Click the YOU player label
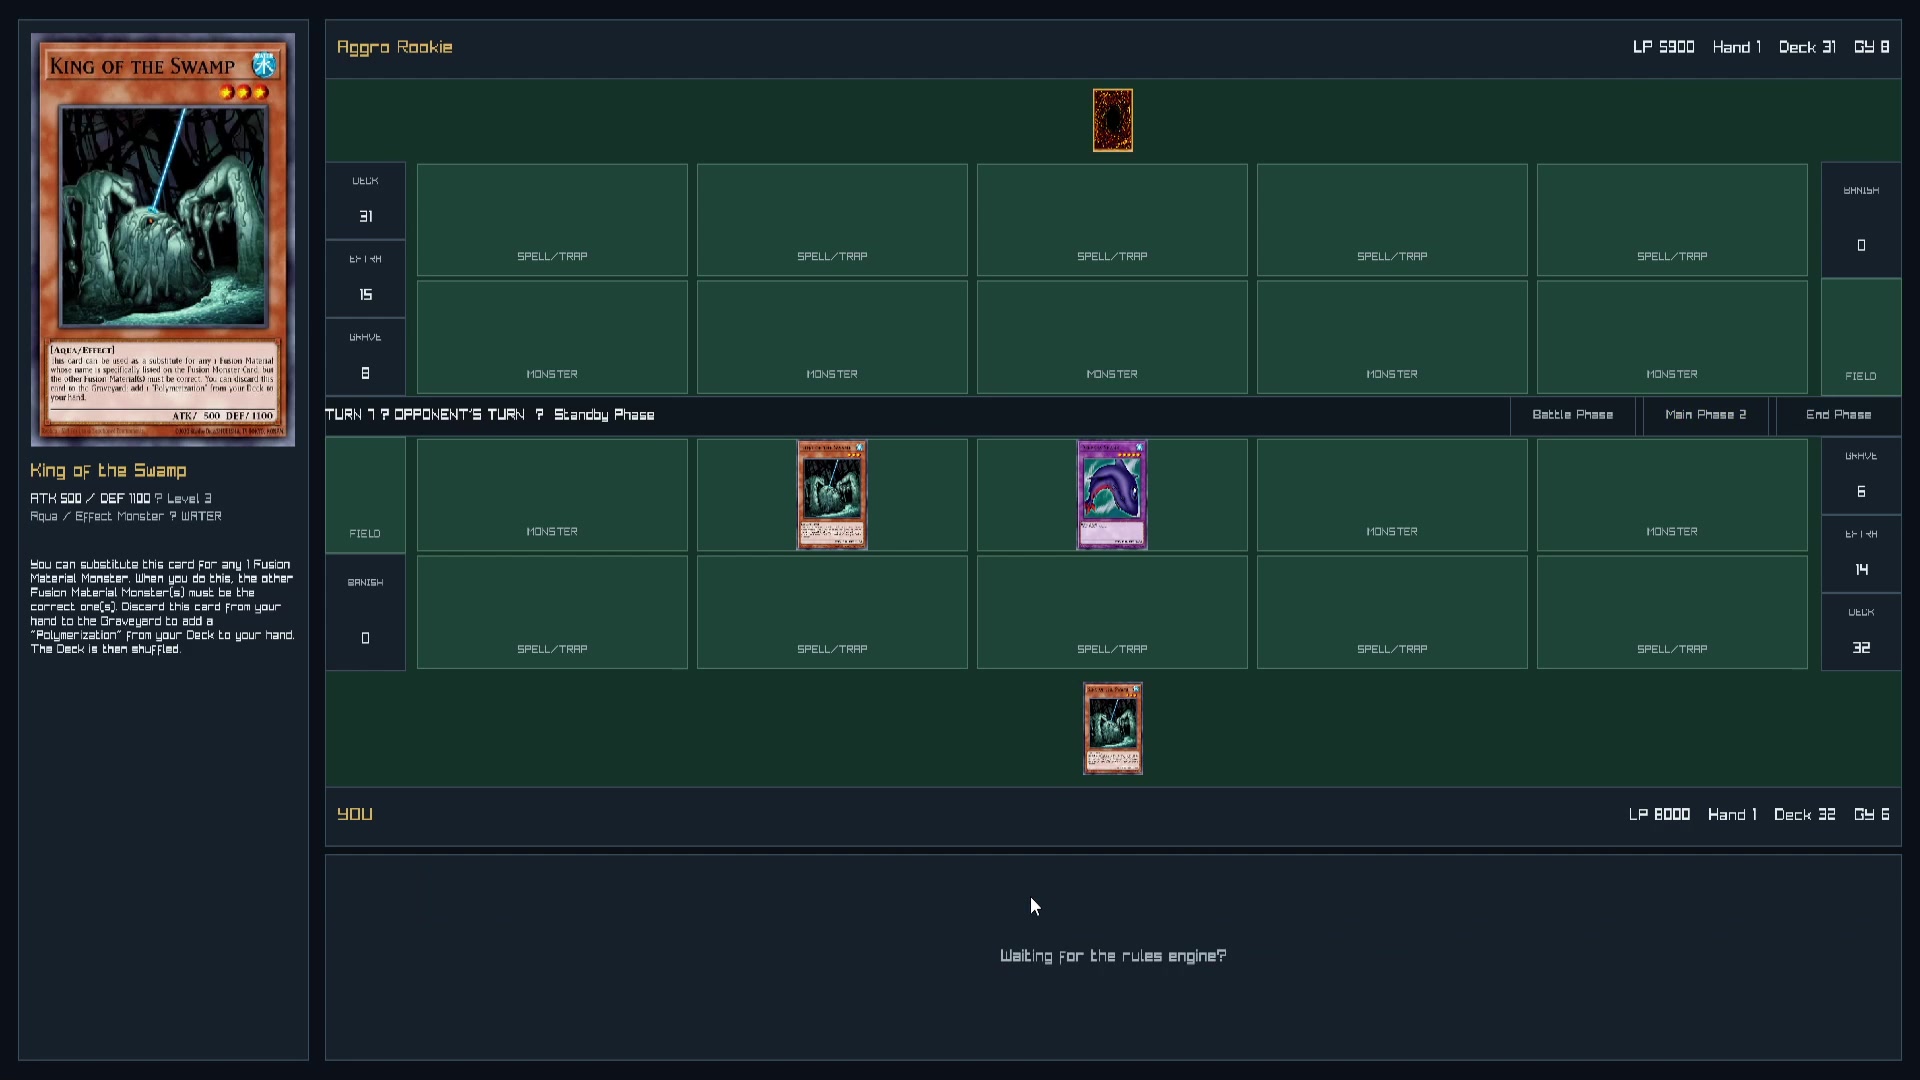 tap(355, 814)
